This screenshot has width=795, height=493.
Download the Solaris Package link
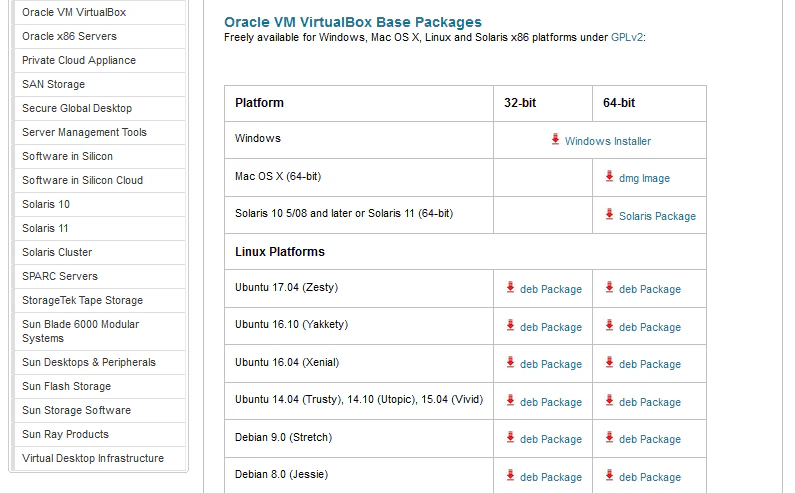pos(657,216)
